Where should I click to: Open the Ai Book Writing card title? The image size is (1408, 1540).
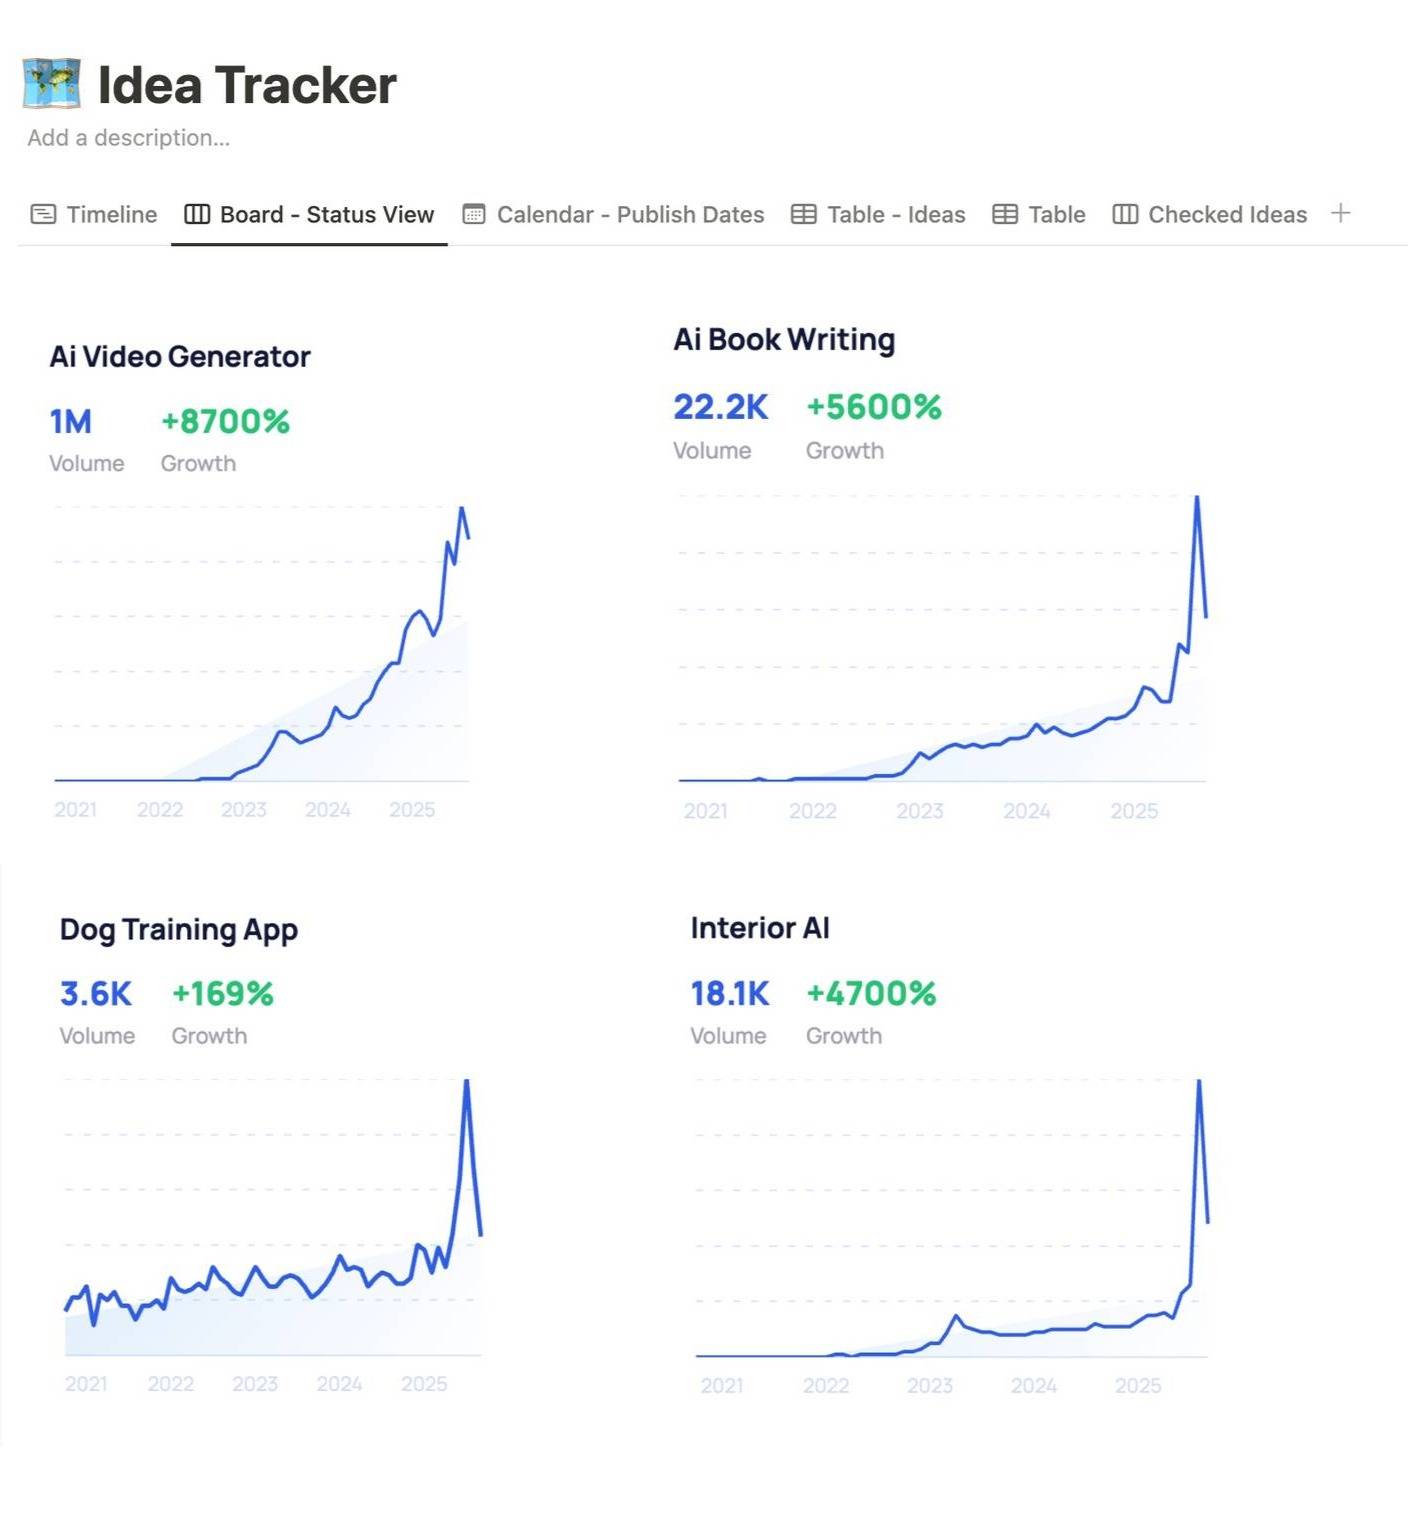784,340
